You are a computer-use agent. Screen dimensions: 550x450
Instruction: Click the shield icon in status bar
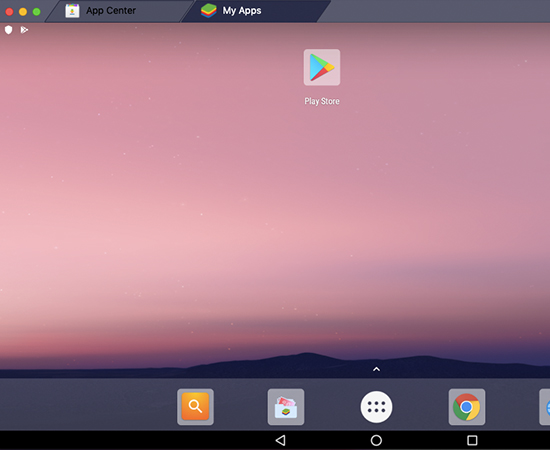click(x=9, y=30)
